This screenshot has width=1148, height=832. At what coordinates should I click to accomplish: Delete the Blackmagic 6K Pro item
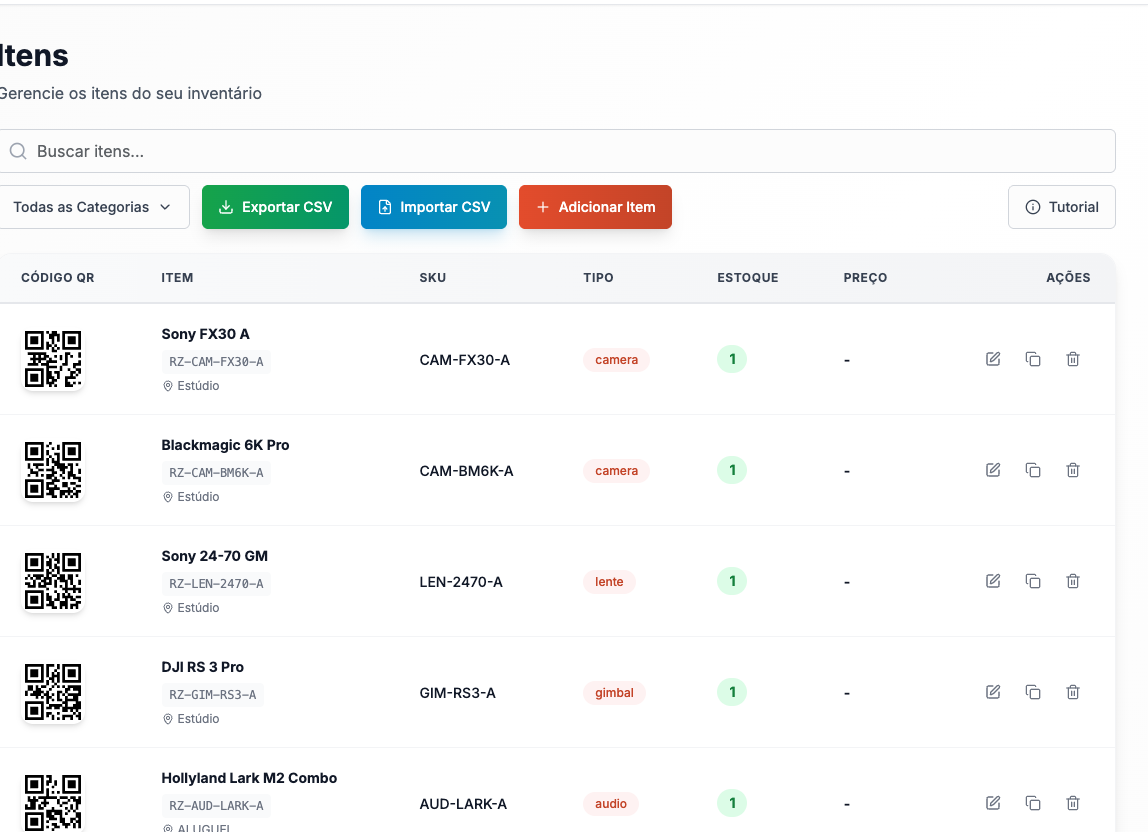pyautogui.click(x=1073, y=470)
